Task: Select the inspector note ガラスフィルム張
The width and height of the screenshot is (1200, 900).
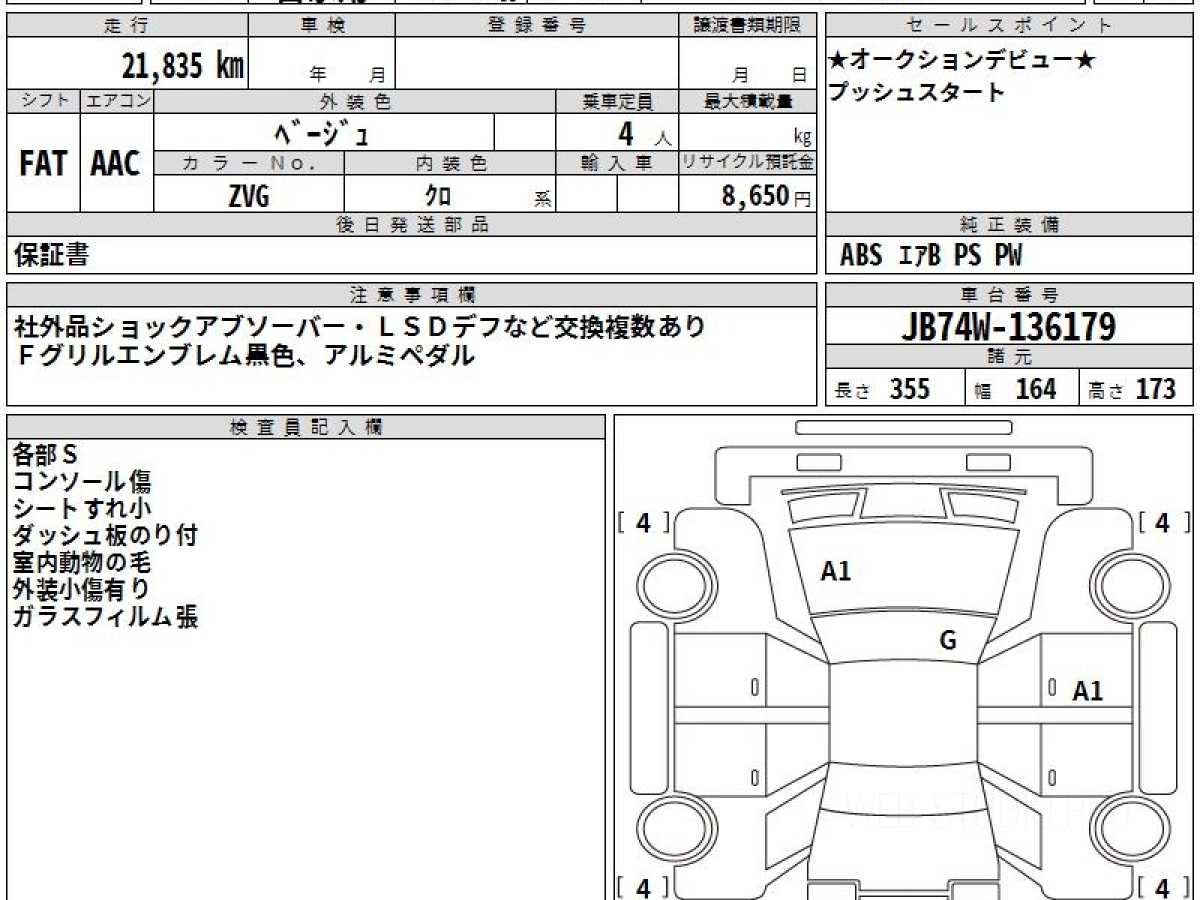Action: (x=105, y=617)
